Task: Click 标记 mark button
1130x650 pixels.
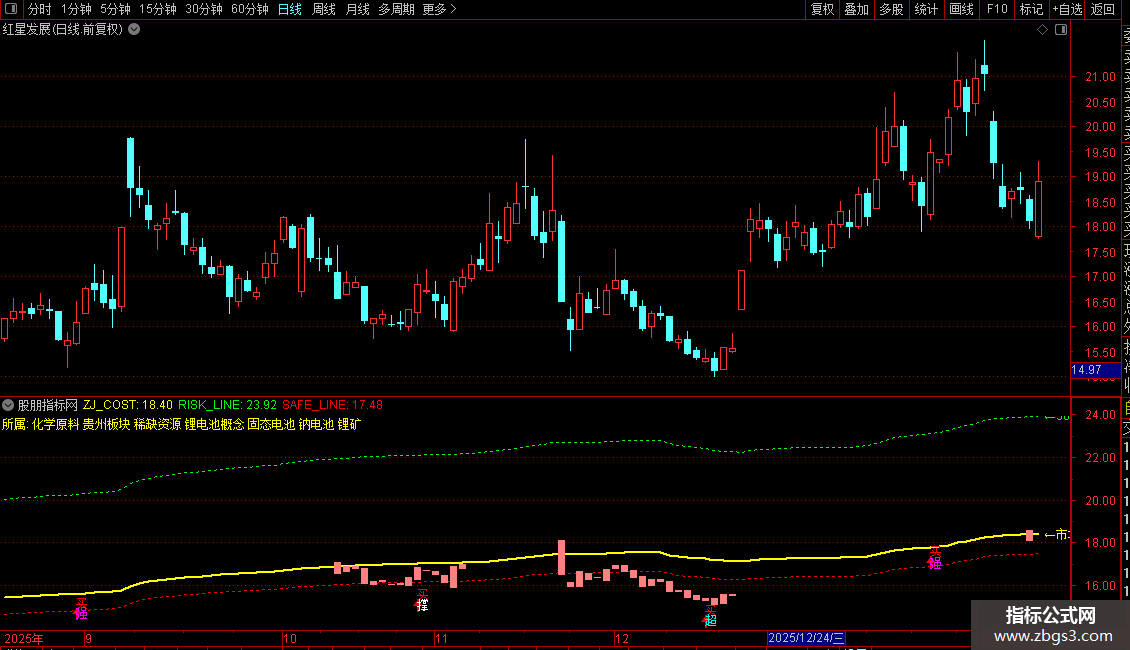Action: coord(1031,9)
